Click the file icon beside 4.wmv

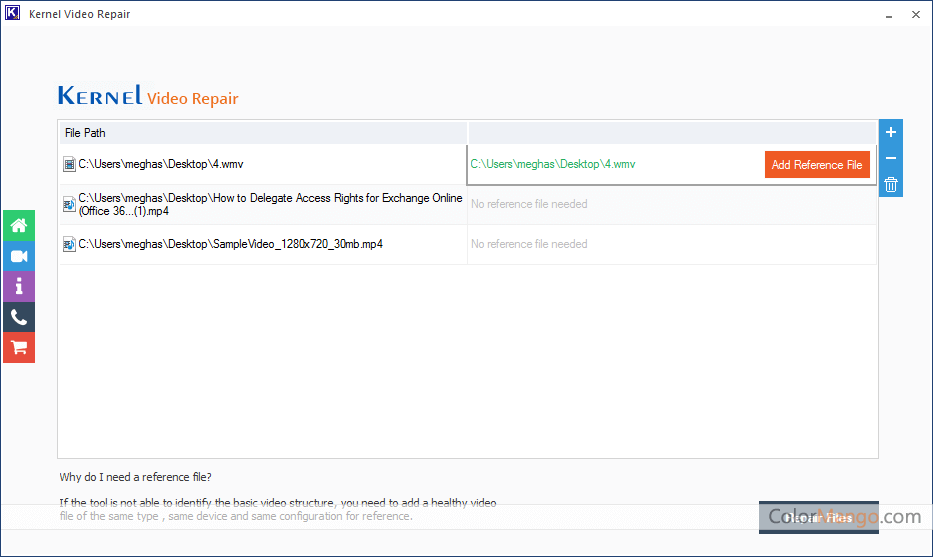coord(69,164)
